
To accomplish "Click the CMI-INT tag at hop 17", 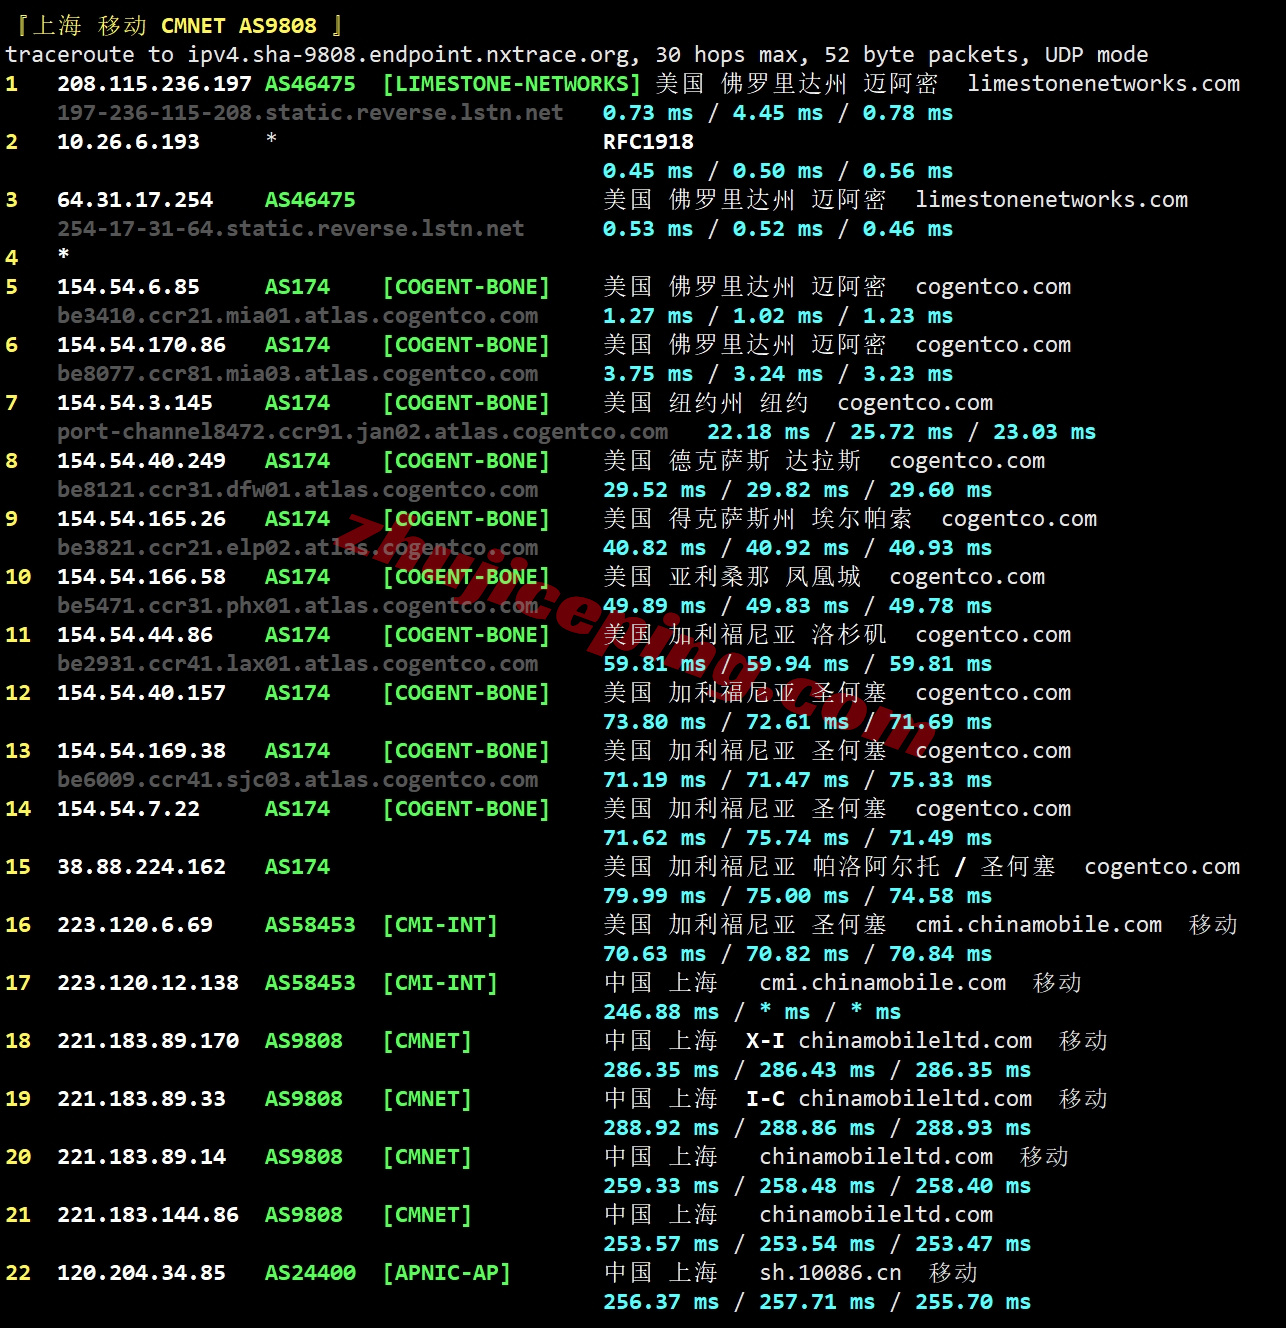I will pyautogui.click(x=440, y=983).
